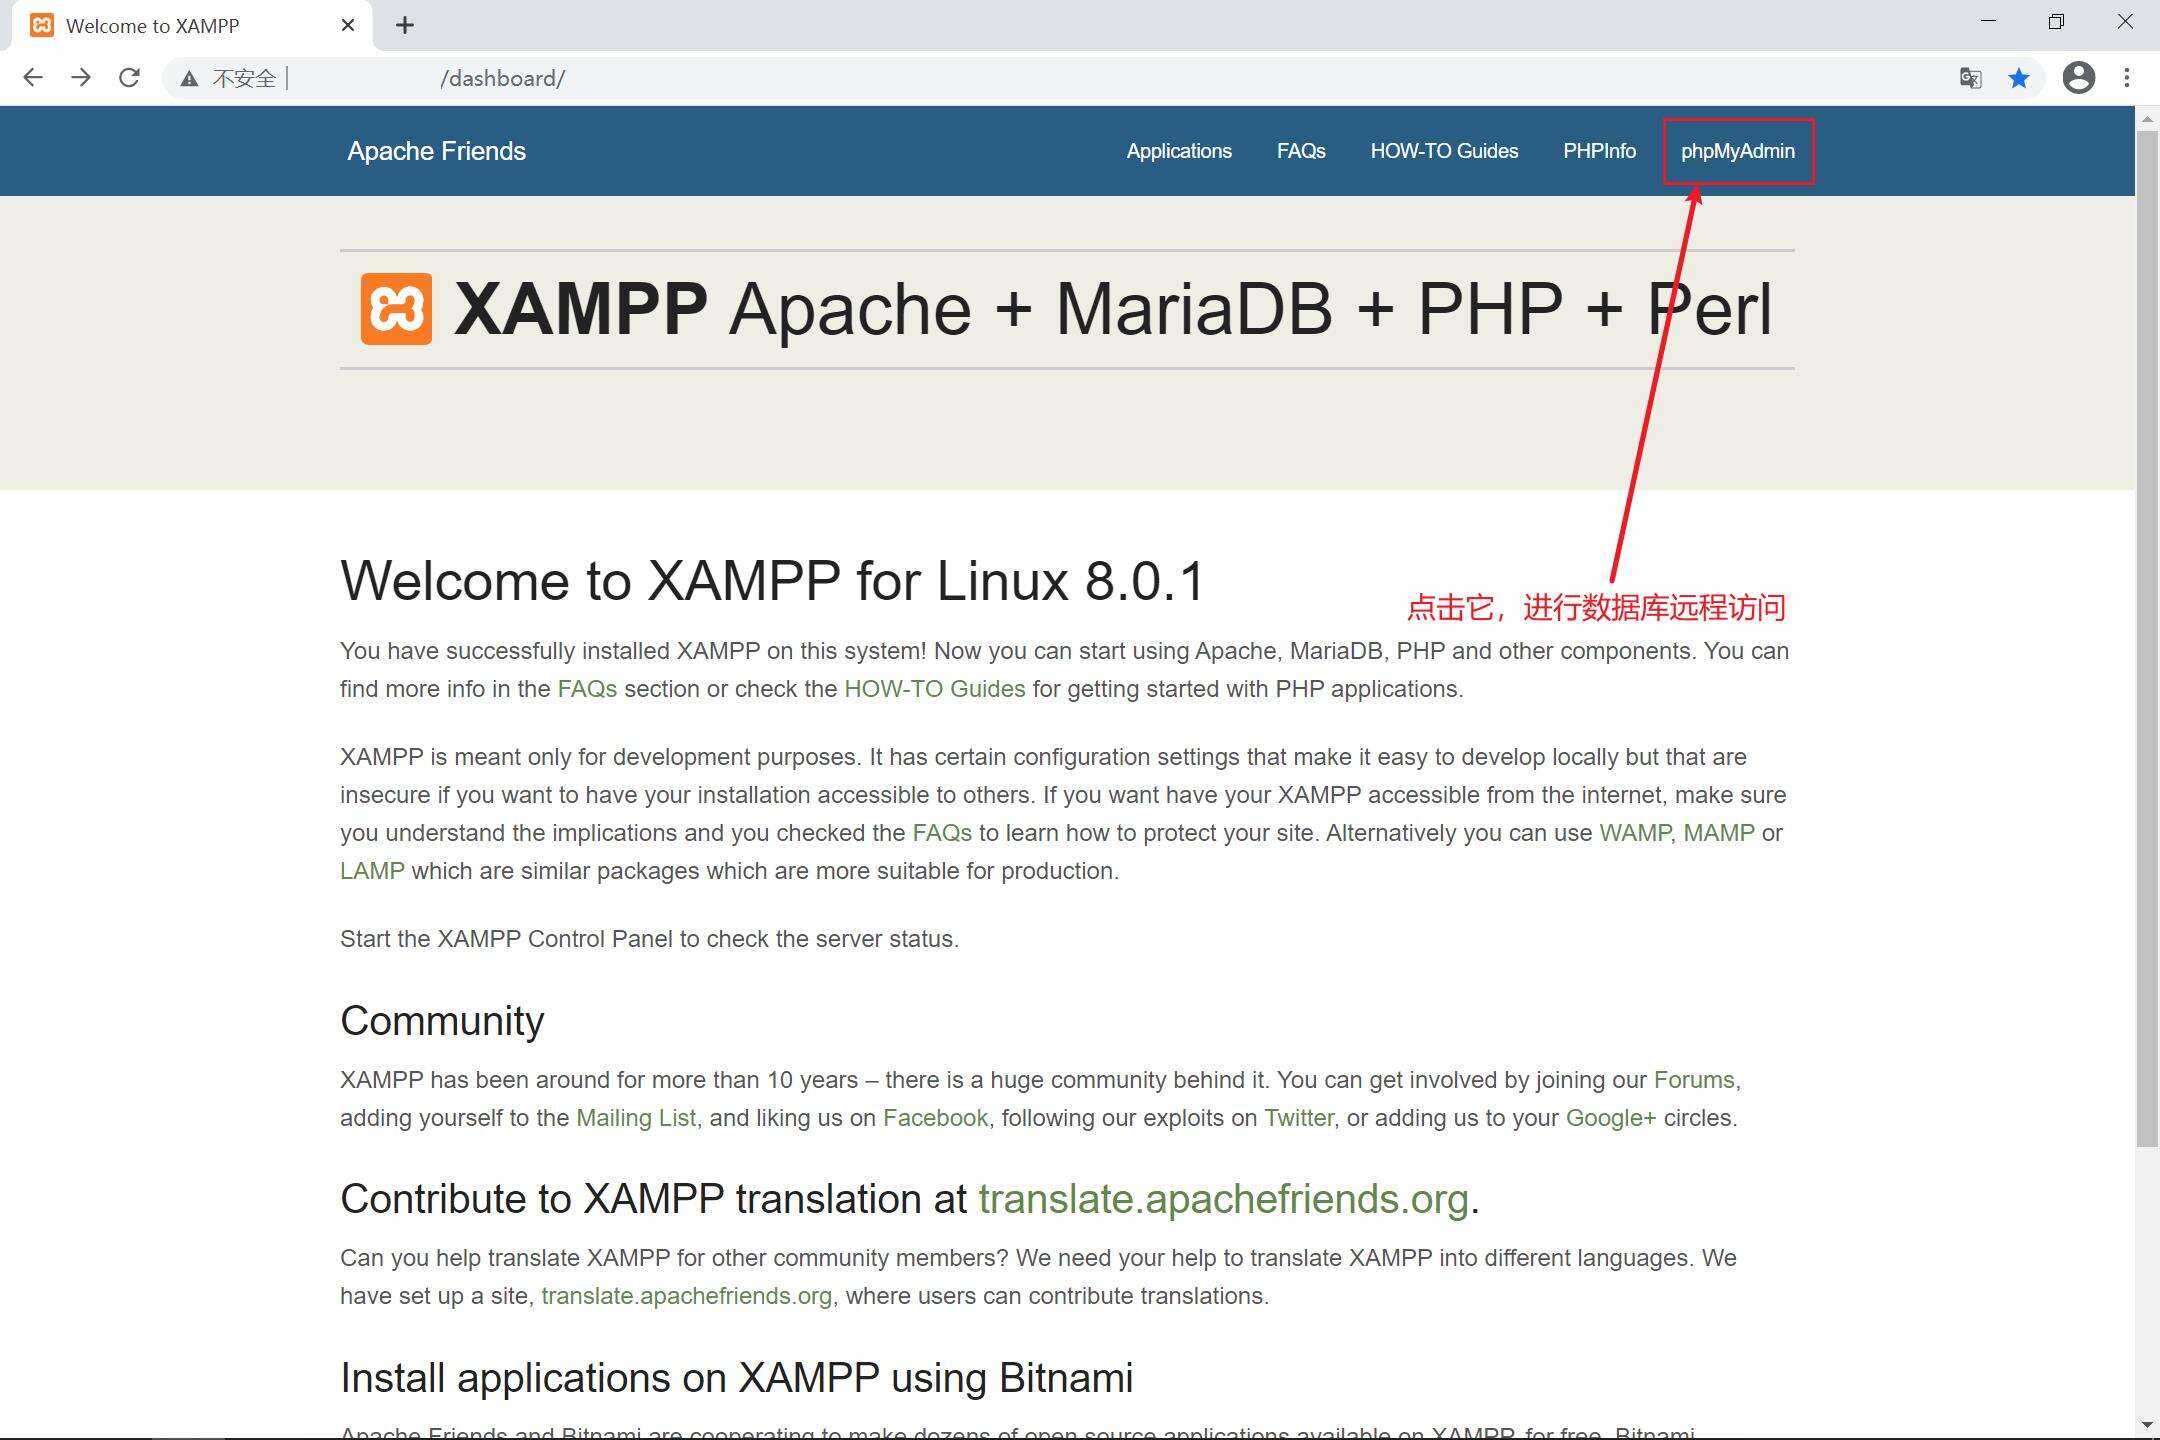Click 'Start the XAMPP Control Panel' sentence
Image resolution: width=2160 pixels, height=1440 pixels.
(x=649, y=939)
